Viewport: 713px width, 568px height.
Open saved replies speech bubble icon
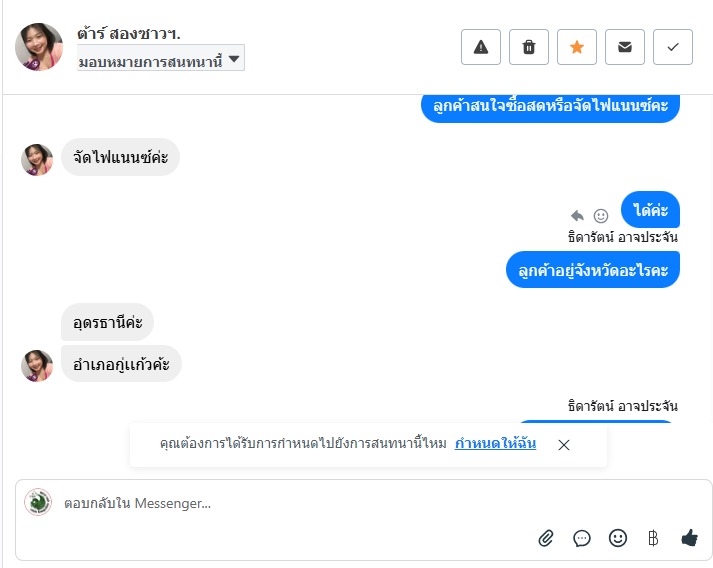point(582,538)
